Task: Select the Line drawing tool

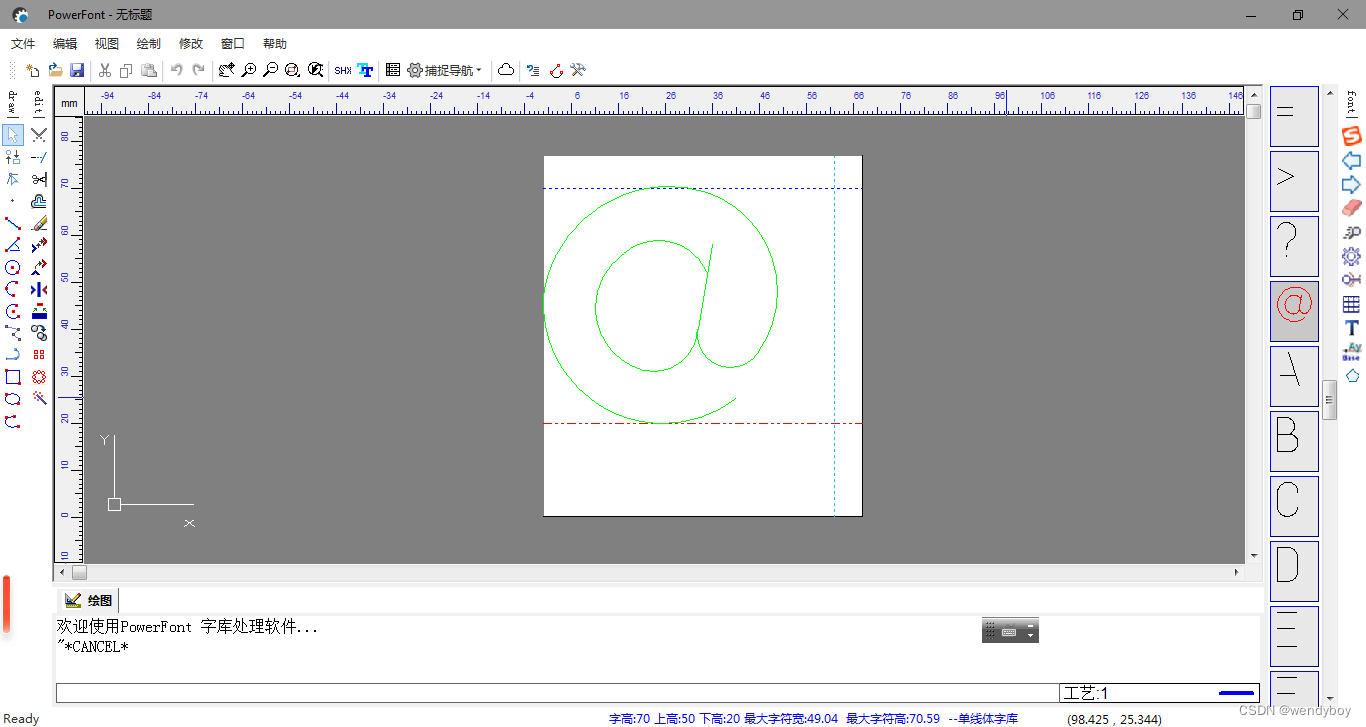Action: coord(13,223)
